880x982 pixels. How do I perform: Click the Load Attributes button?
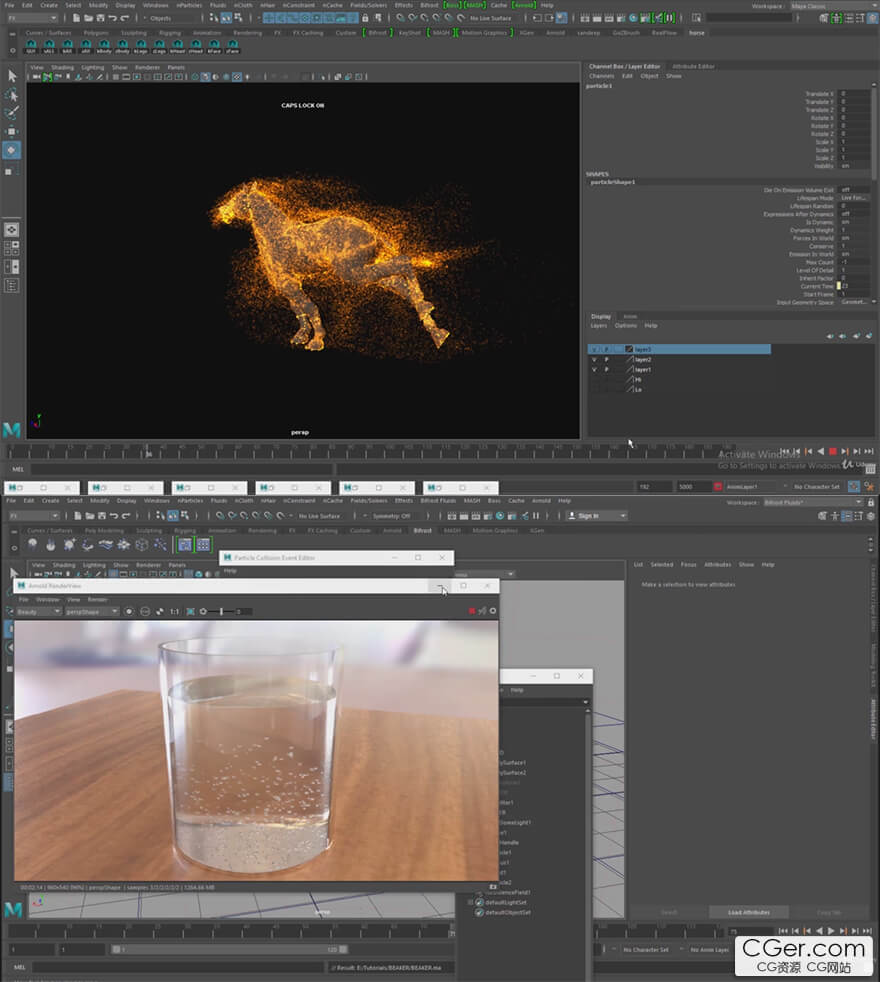coord(749,912)
